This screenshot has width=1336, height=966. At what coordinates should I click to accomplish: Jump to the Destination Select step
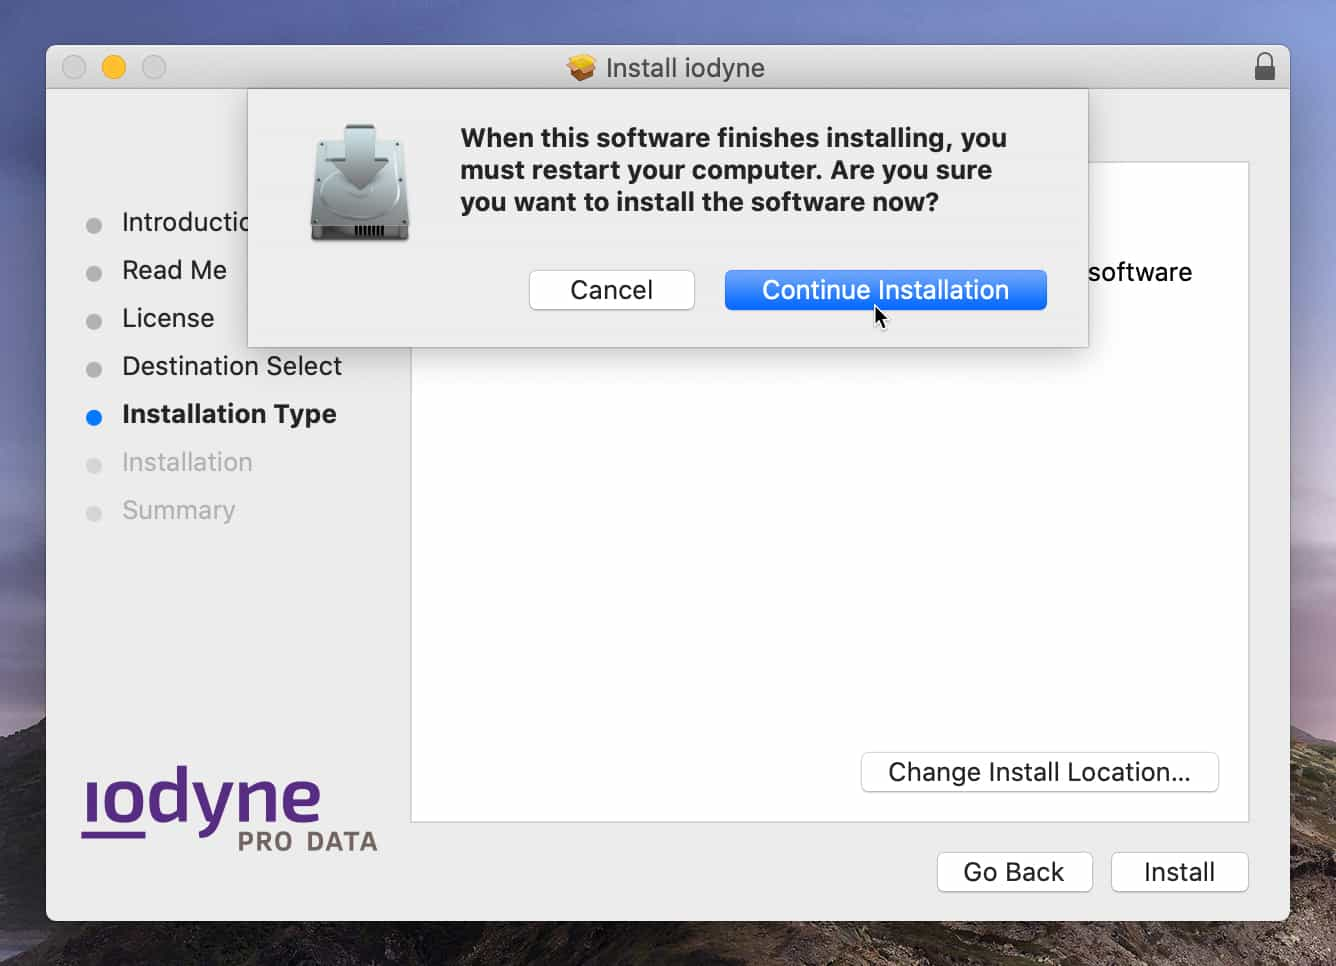(x=231, y=366)
